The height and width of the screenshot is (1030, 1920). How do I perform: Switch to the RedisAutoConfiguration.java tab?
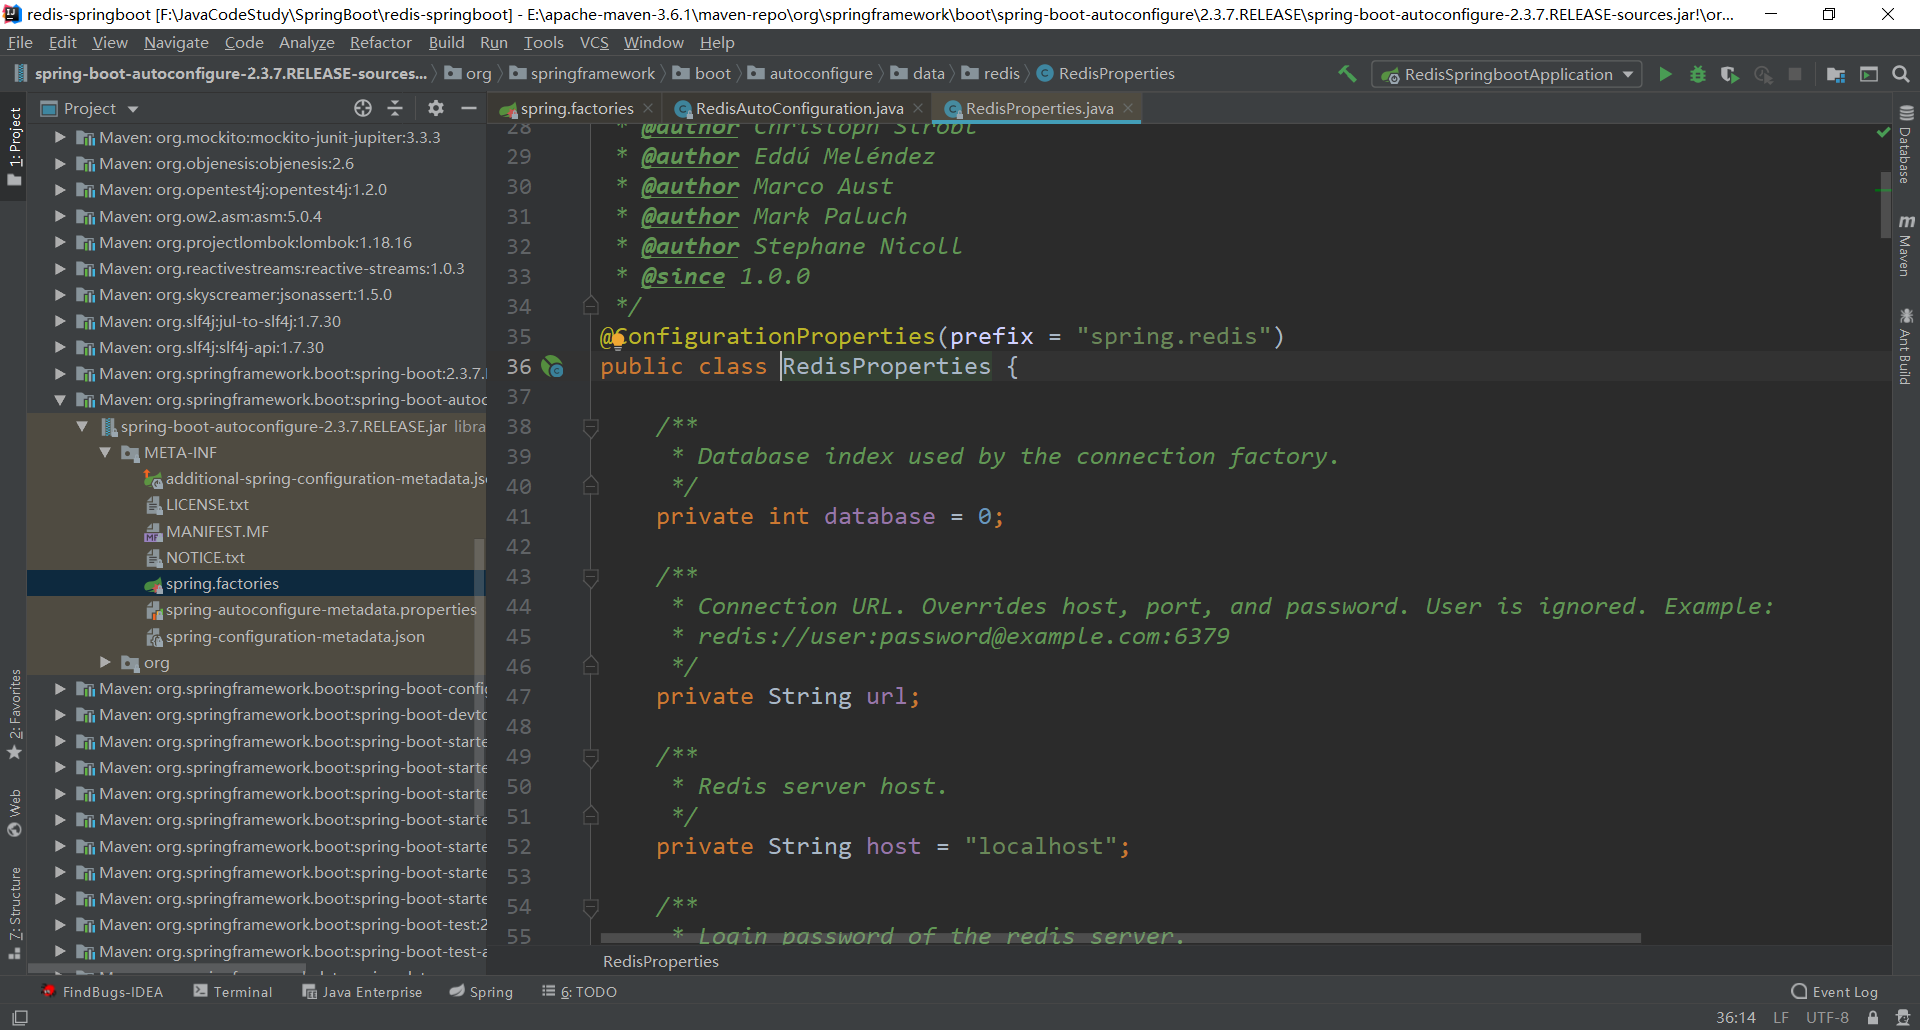coord(798,108)
